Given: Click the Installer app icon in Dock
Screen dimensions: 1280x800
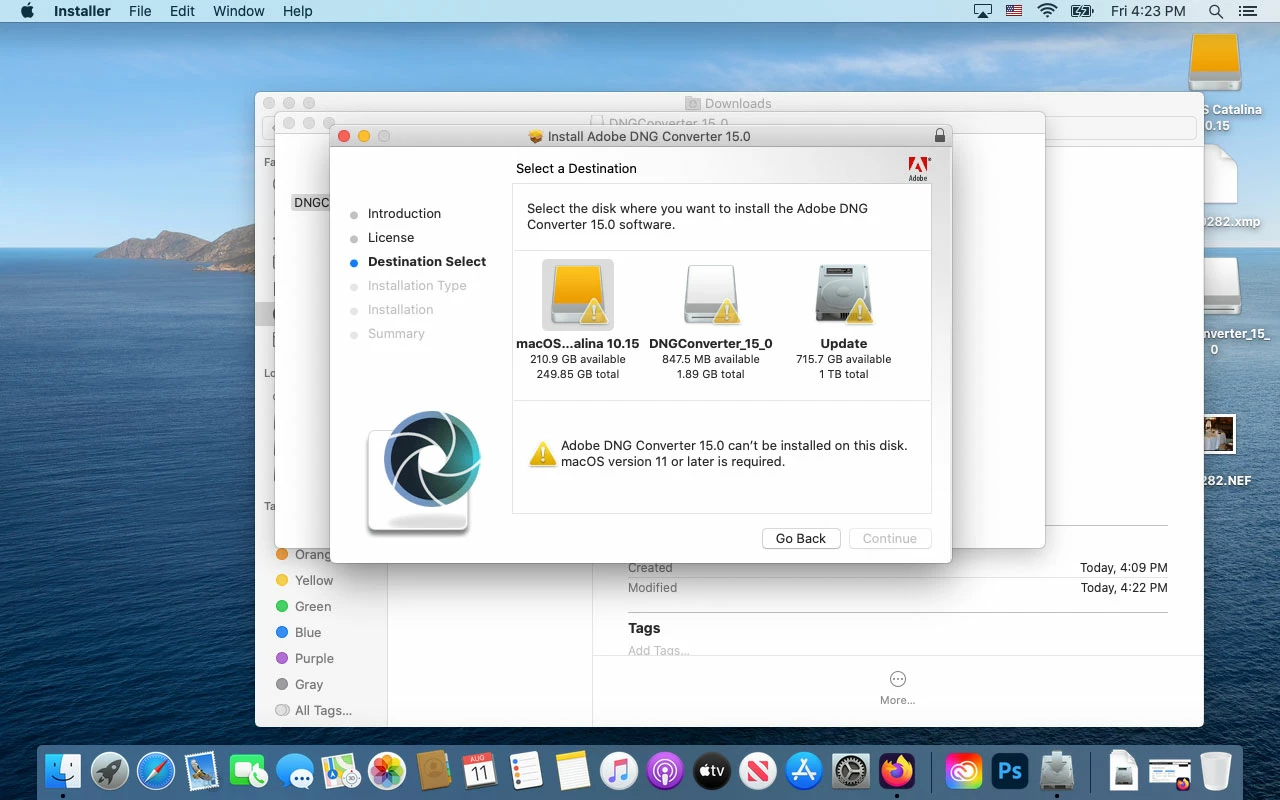Looking at the screenshot, I should (x=1057, y=771).
